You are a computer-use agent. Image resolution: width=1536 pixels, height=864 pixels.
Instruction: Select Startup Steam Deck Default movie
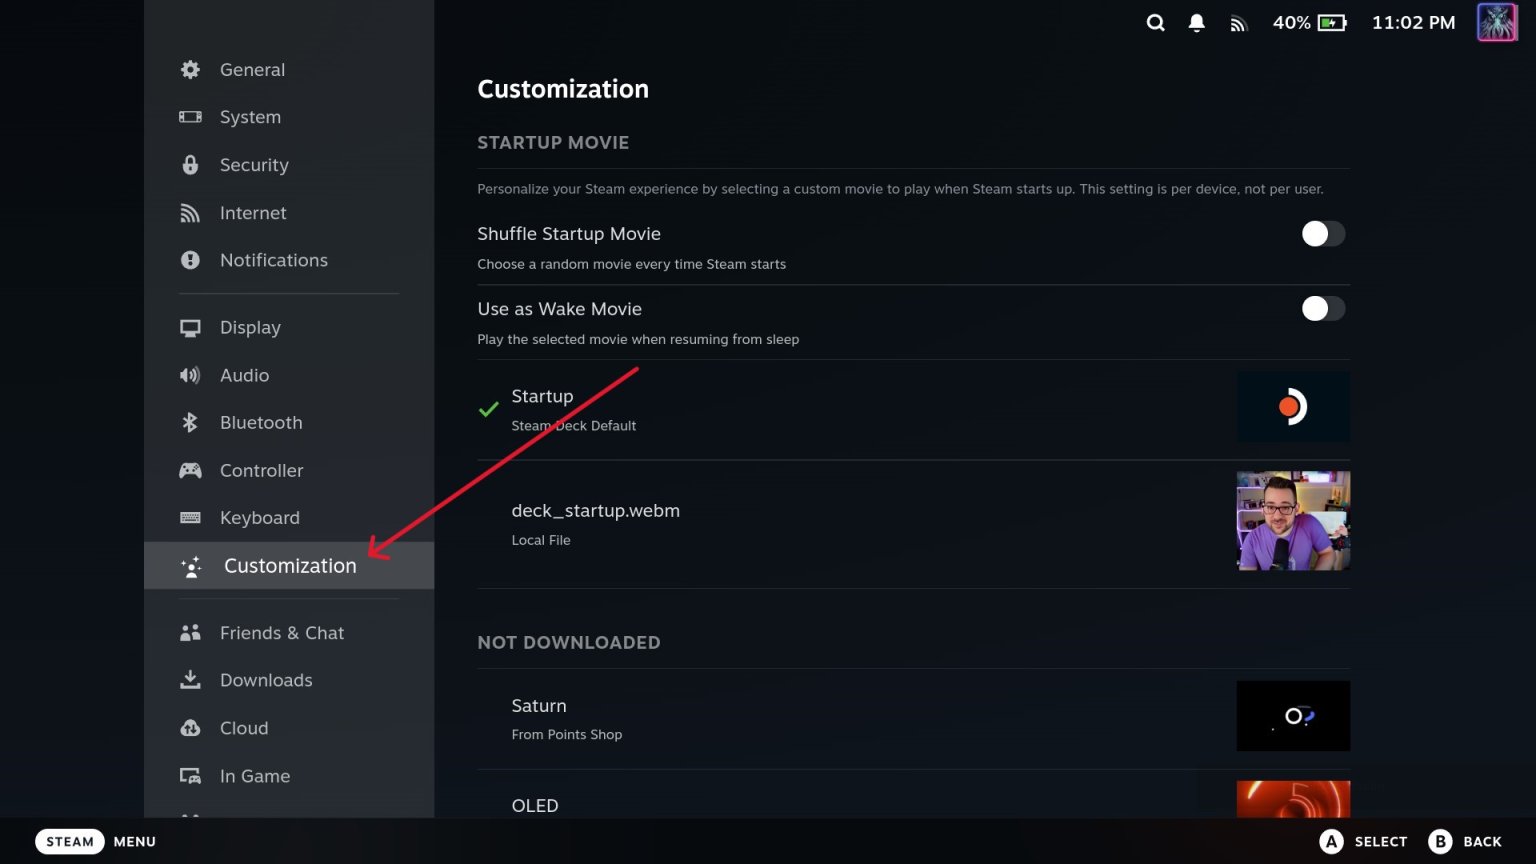tap(913, 410)
